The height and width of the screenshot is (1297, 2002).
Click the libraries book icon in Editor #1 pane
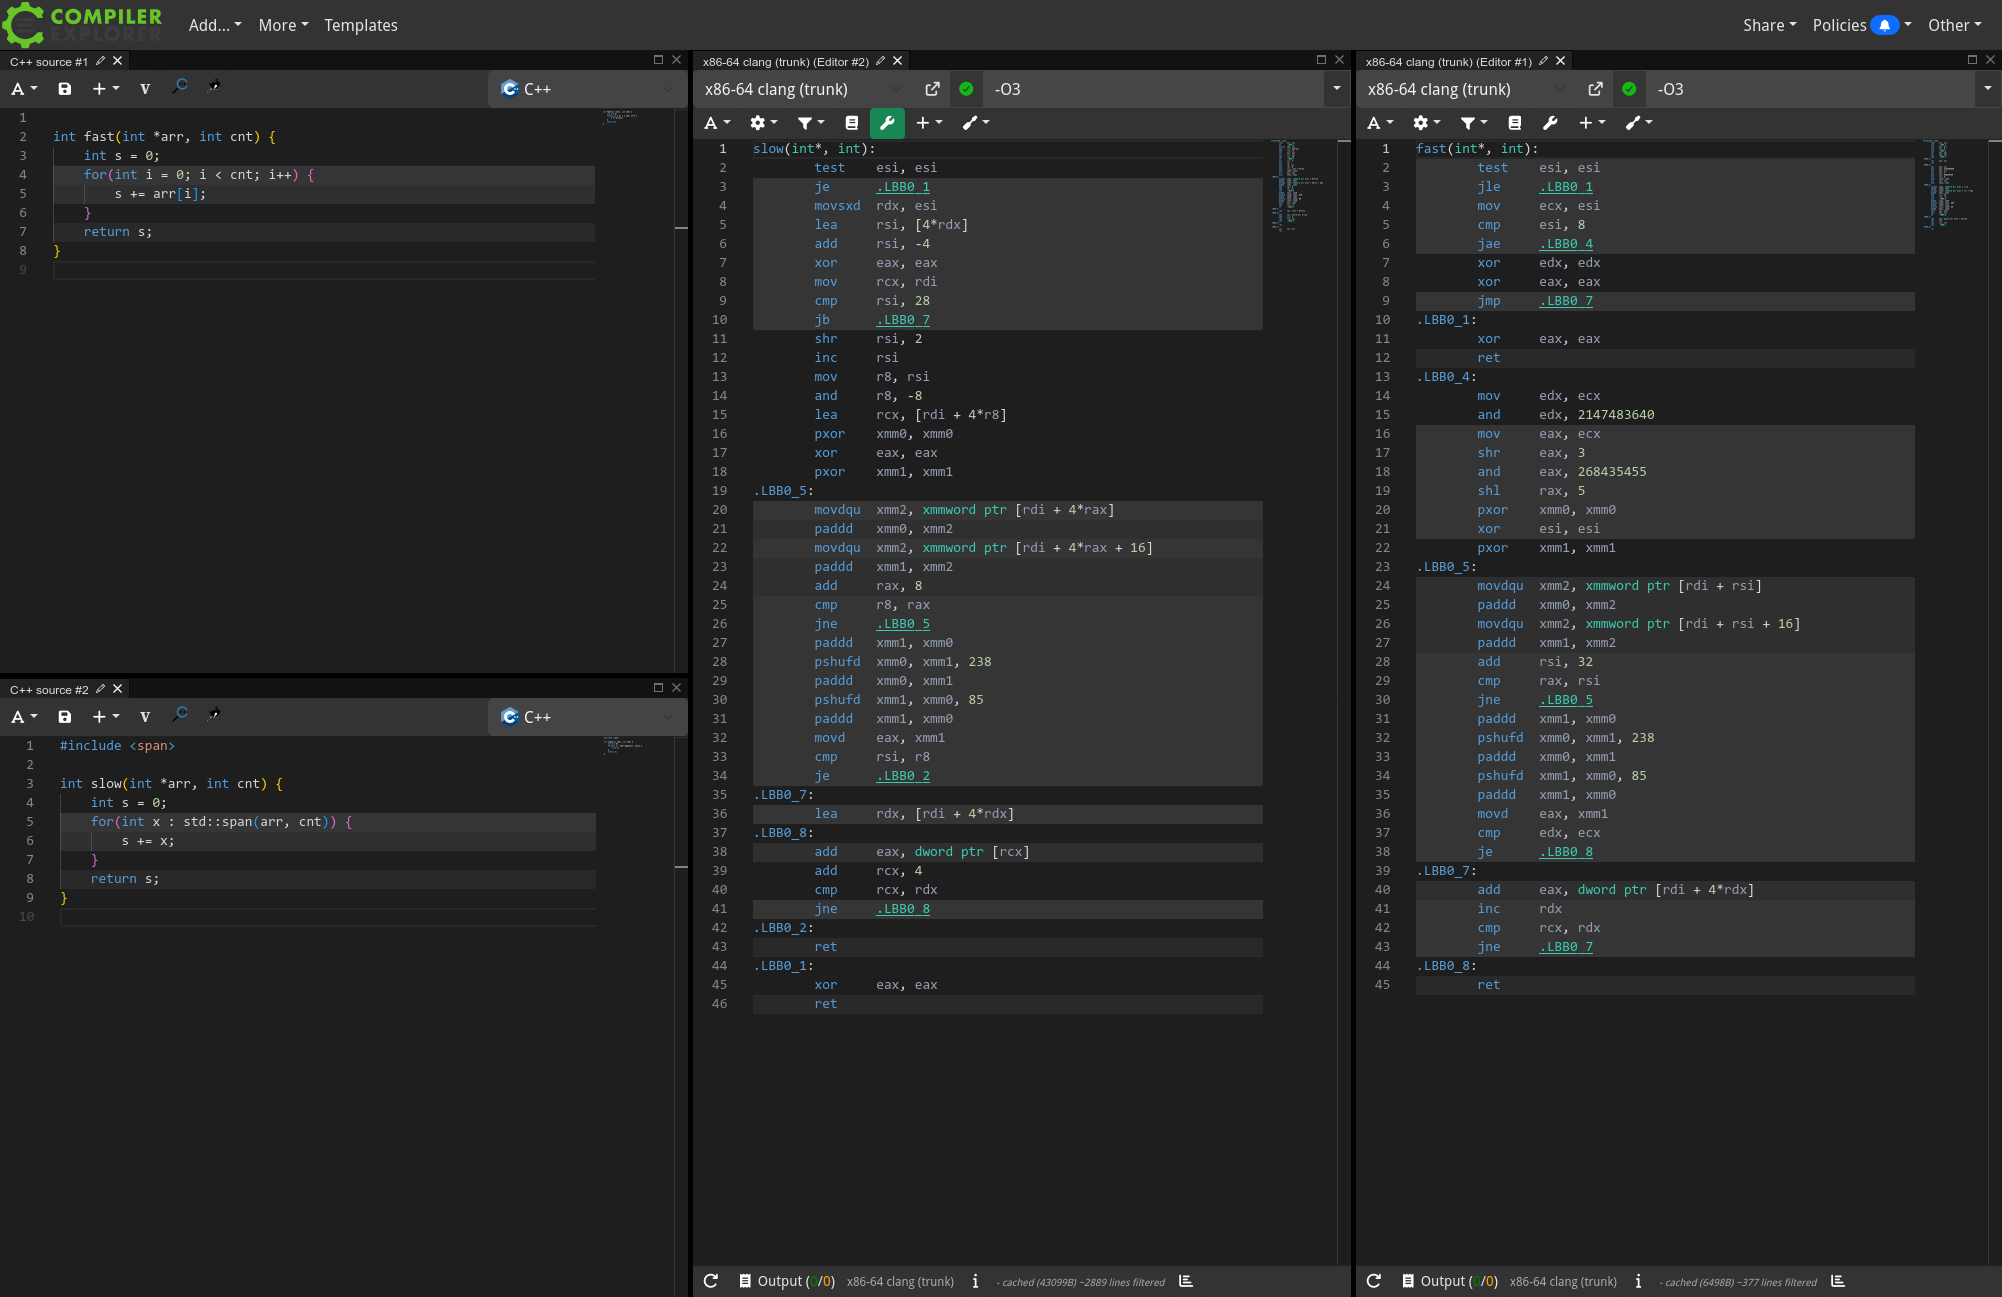pos(1515,123)
